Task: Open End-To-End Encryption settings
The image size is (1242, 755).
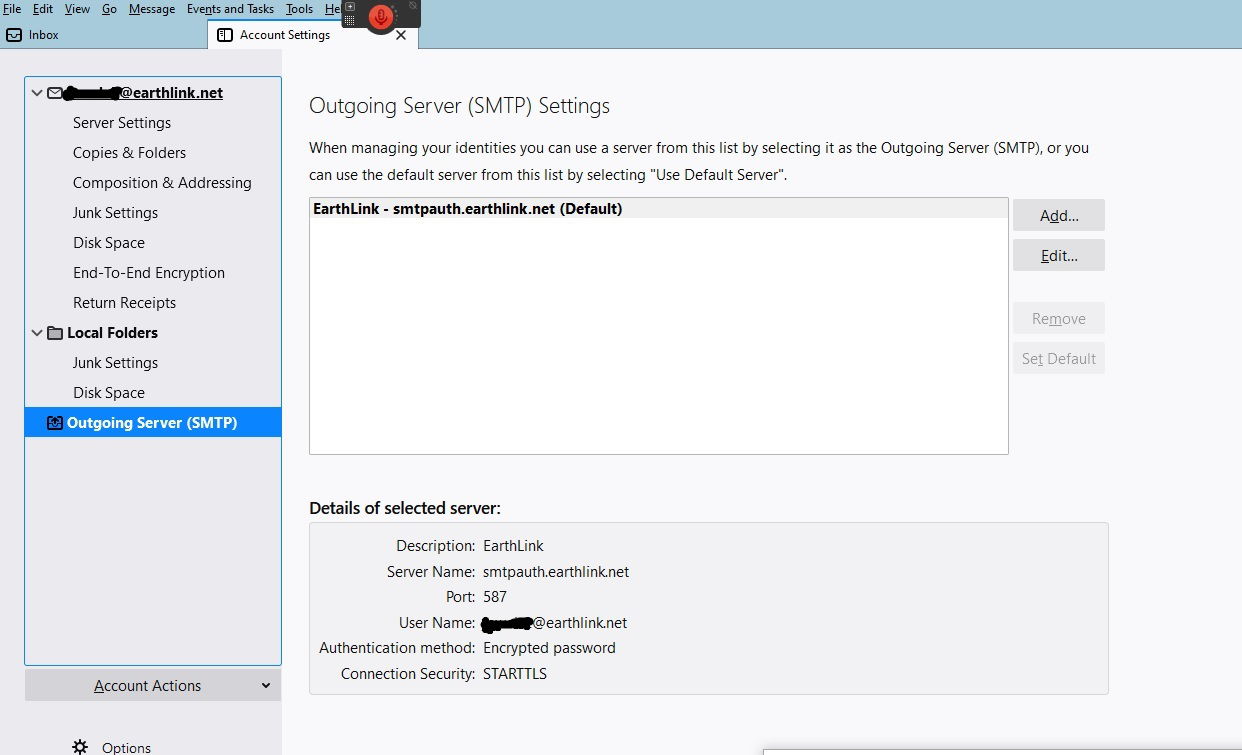Action: (149, 273)
